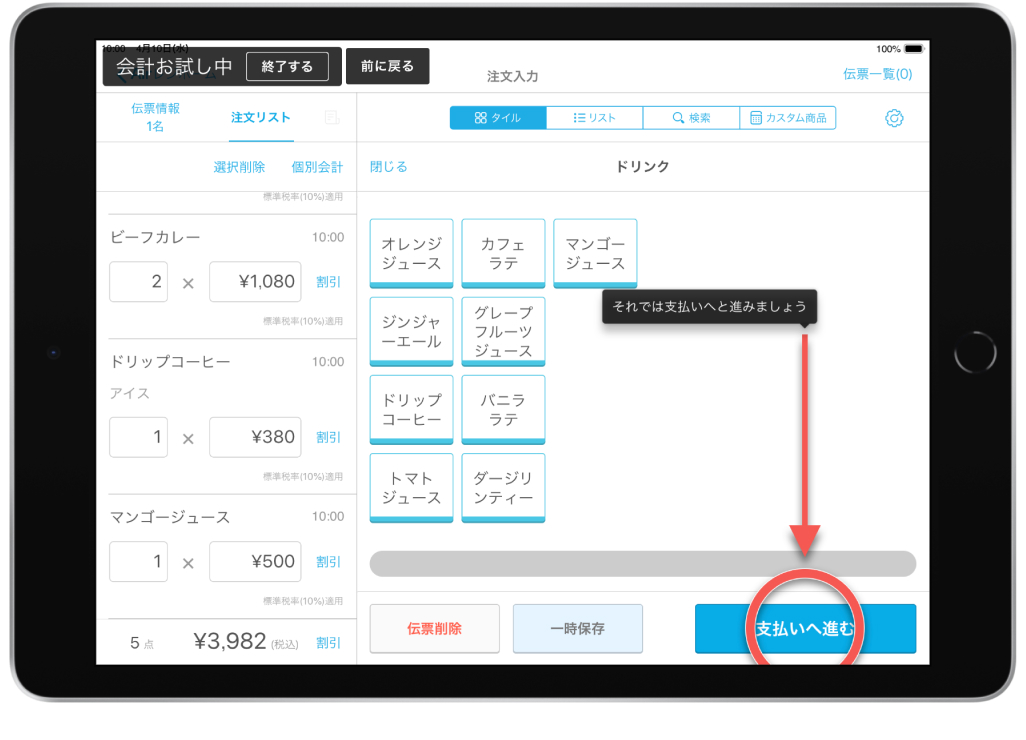Open the 伝票情報 tab
Screen dimensions: 1026x740
pos(155,117)
